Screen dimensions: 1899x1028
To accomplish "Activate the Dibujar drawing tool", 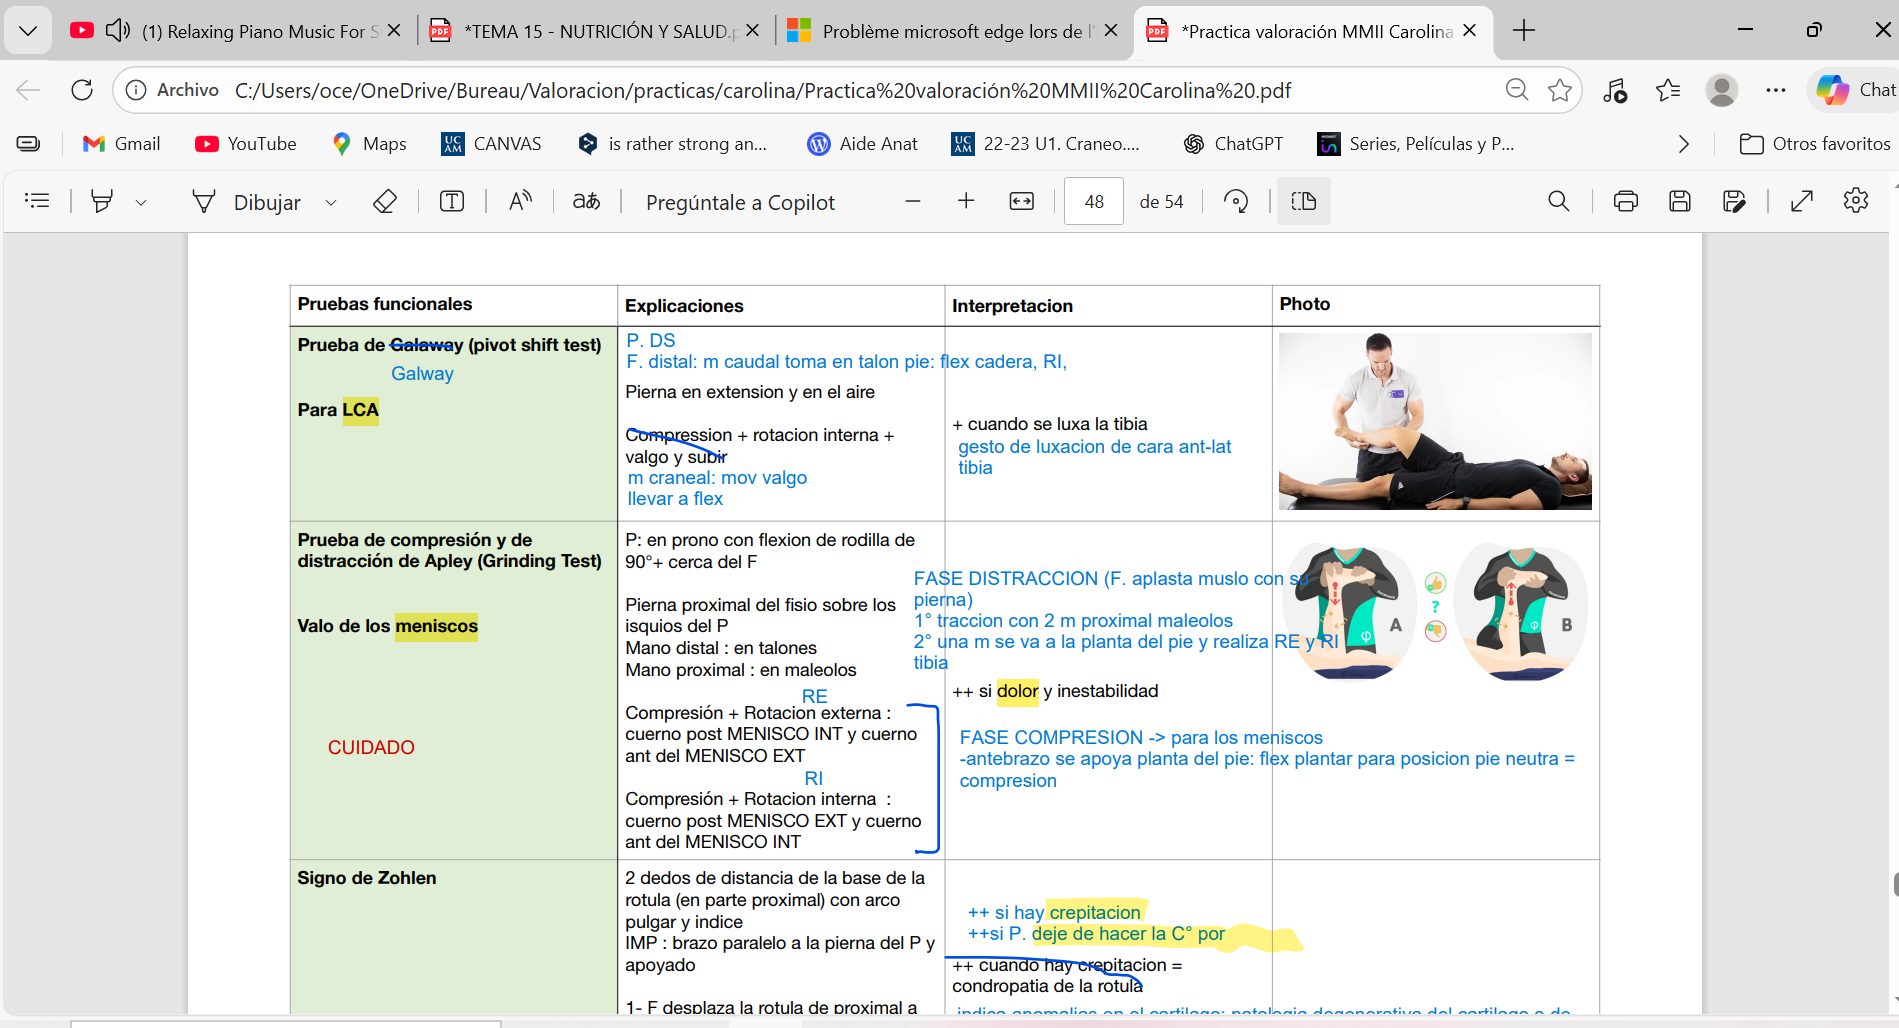I will coord(246,202).
